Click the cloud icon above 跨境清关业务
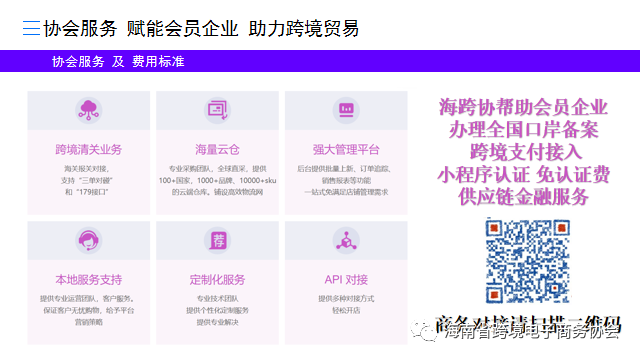Image resolution: width=640 pixels, height=360 pixels. pyautogui.click(x=89, y=110)
